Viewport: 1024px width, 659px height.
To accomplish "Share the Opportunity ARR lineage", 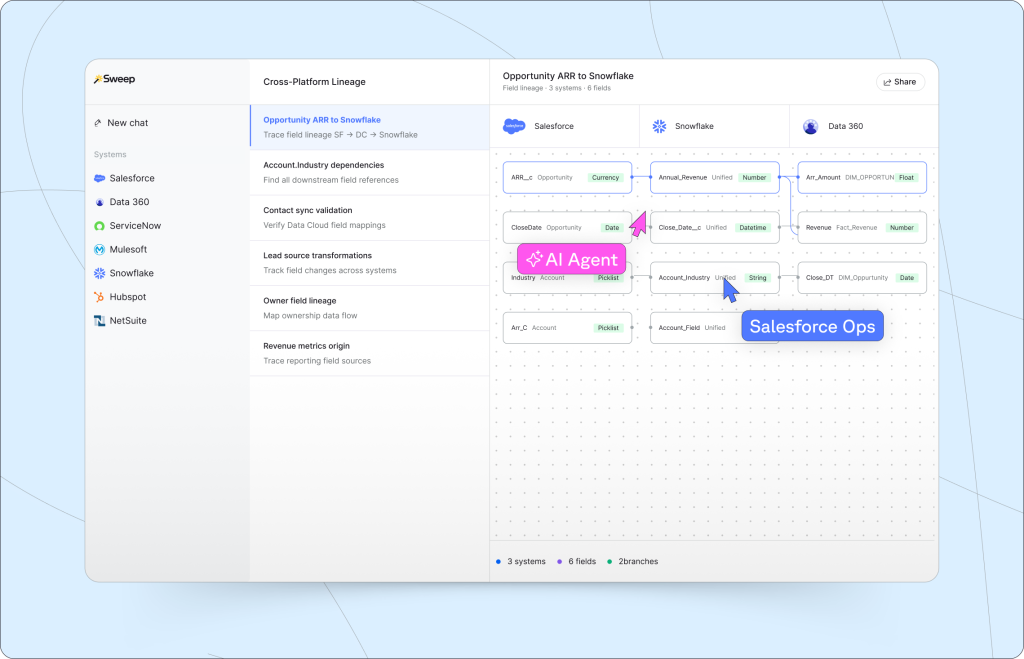I will click(900, 82).
